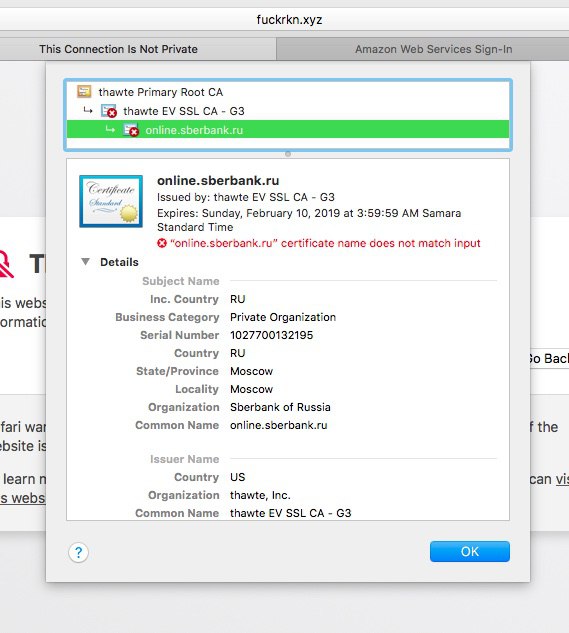The width and height of the screenshot is (569, 633).
Task: Click the Expires February 10, 2019 line
Action: pos(309,220)
